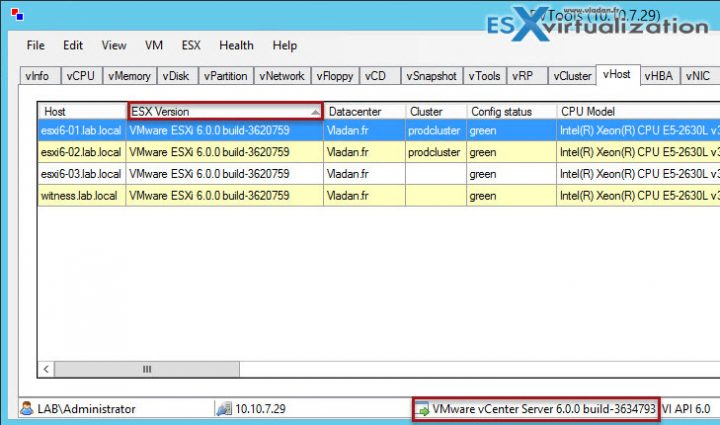
Task: Open the Health menu
Action: point(236,45)
